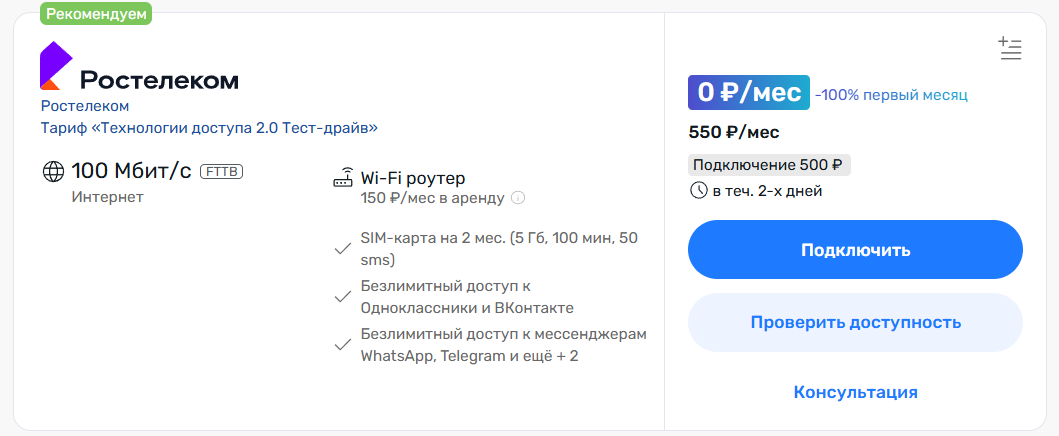Screen dimensions: 1059x436
Task: Click the Подключить button
Action: 855,250
